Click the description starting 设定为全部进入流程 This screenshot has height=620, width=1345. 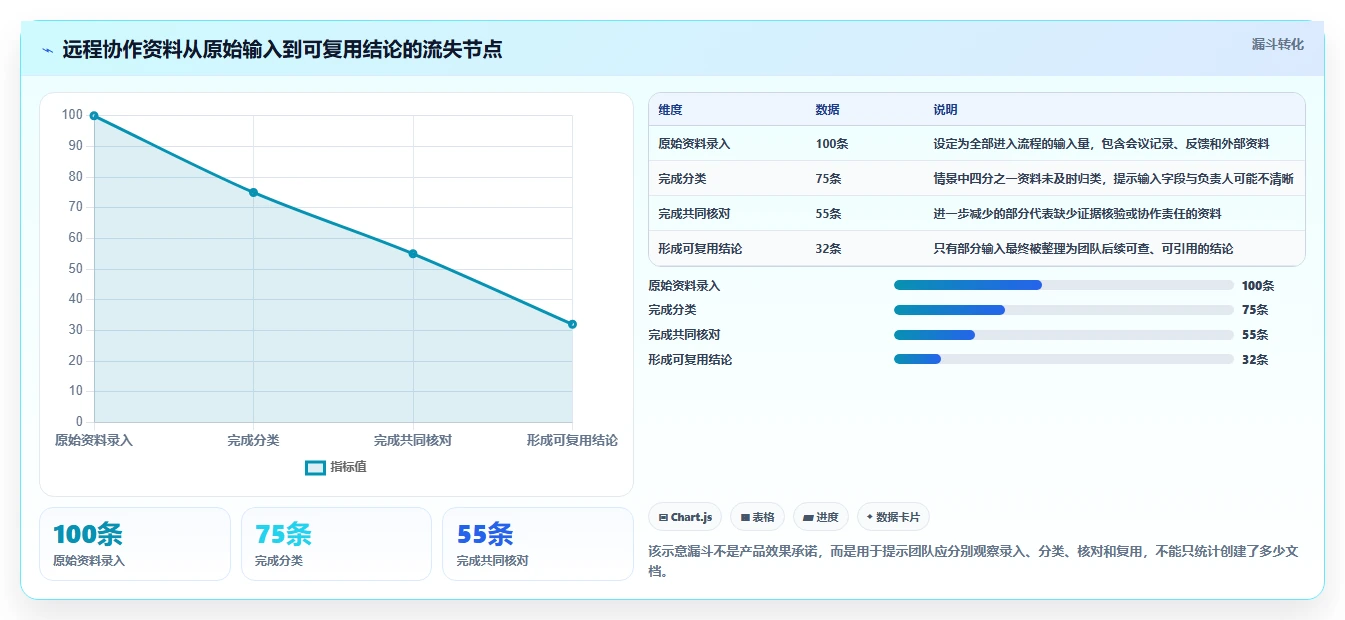[1101, 143]
